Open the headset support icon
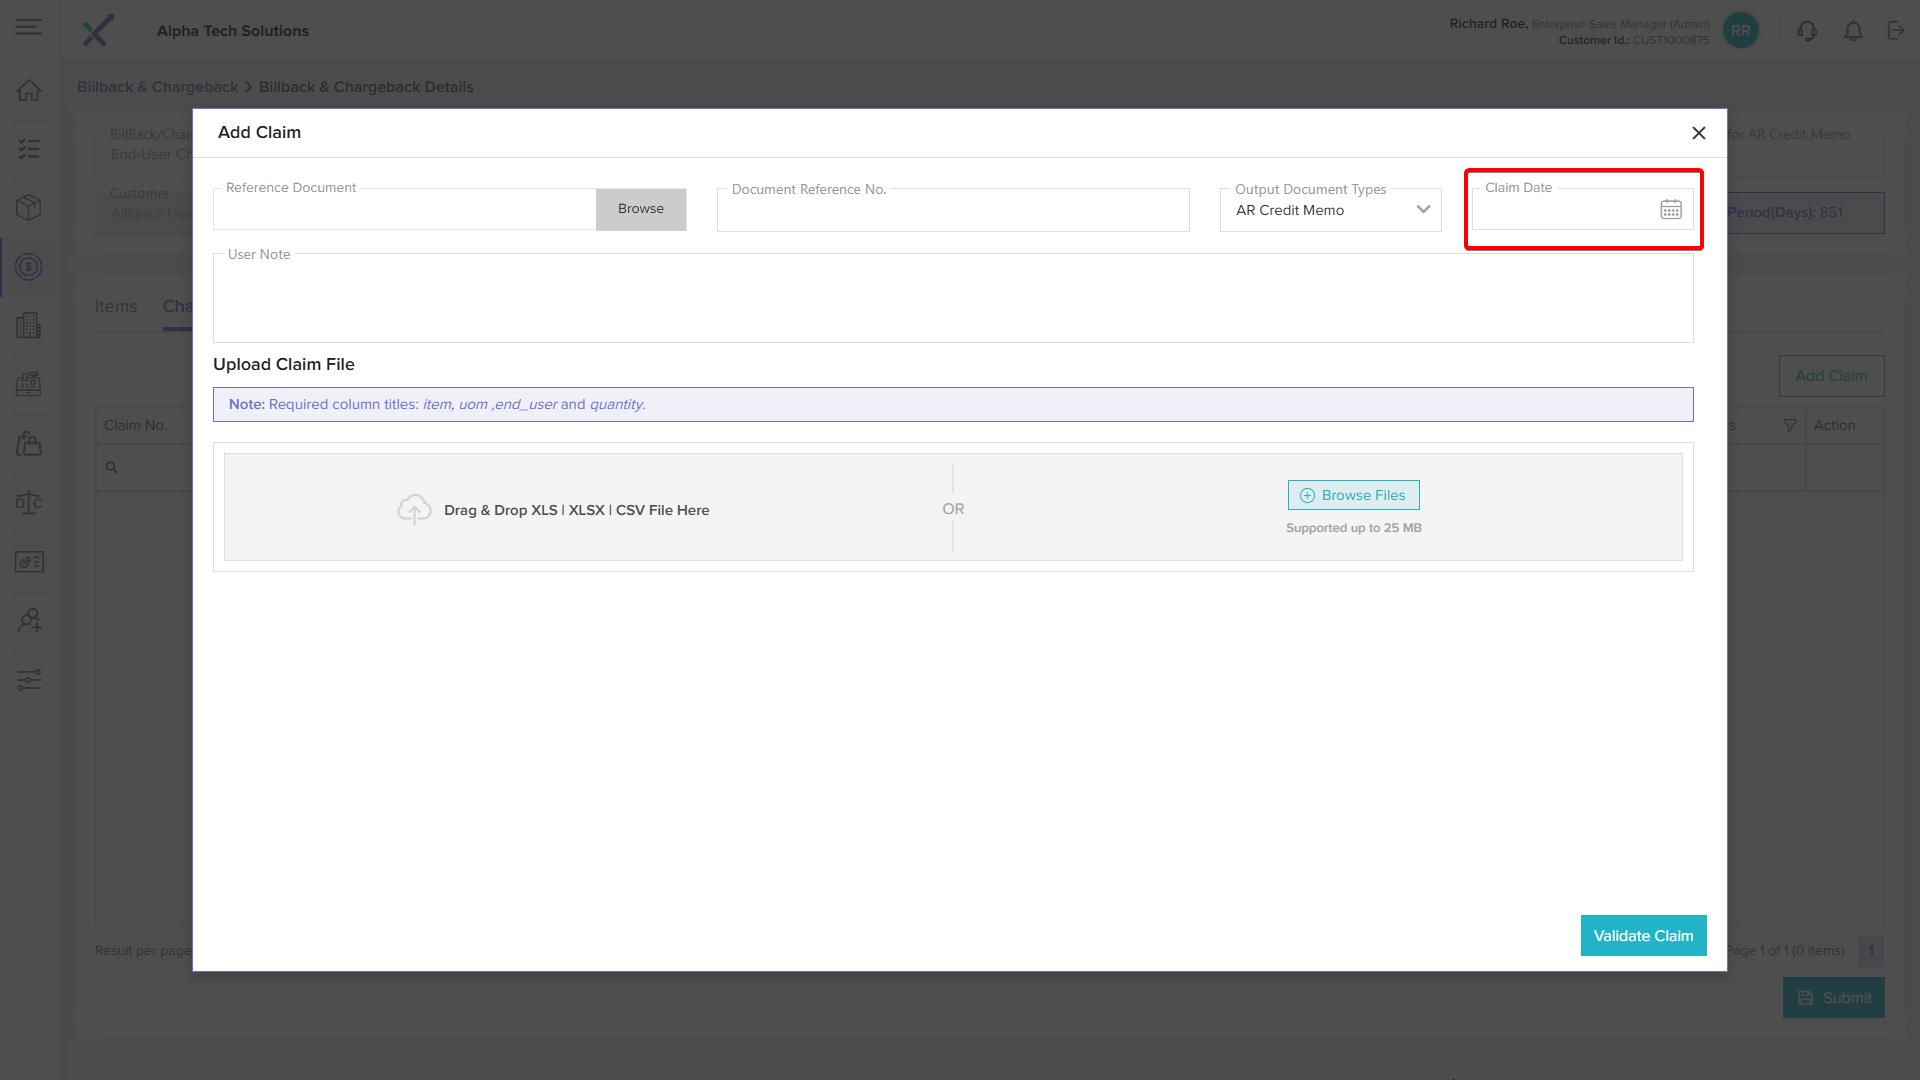This screenshot has width=1920, height=1080. pyautogui.click(x=1806, y=31)
